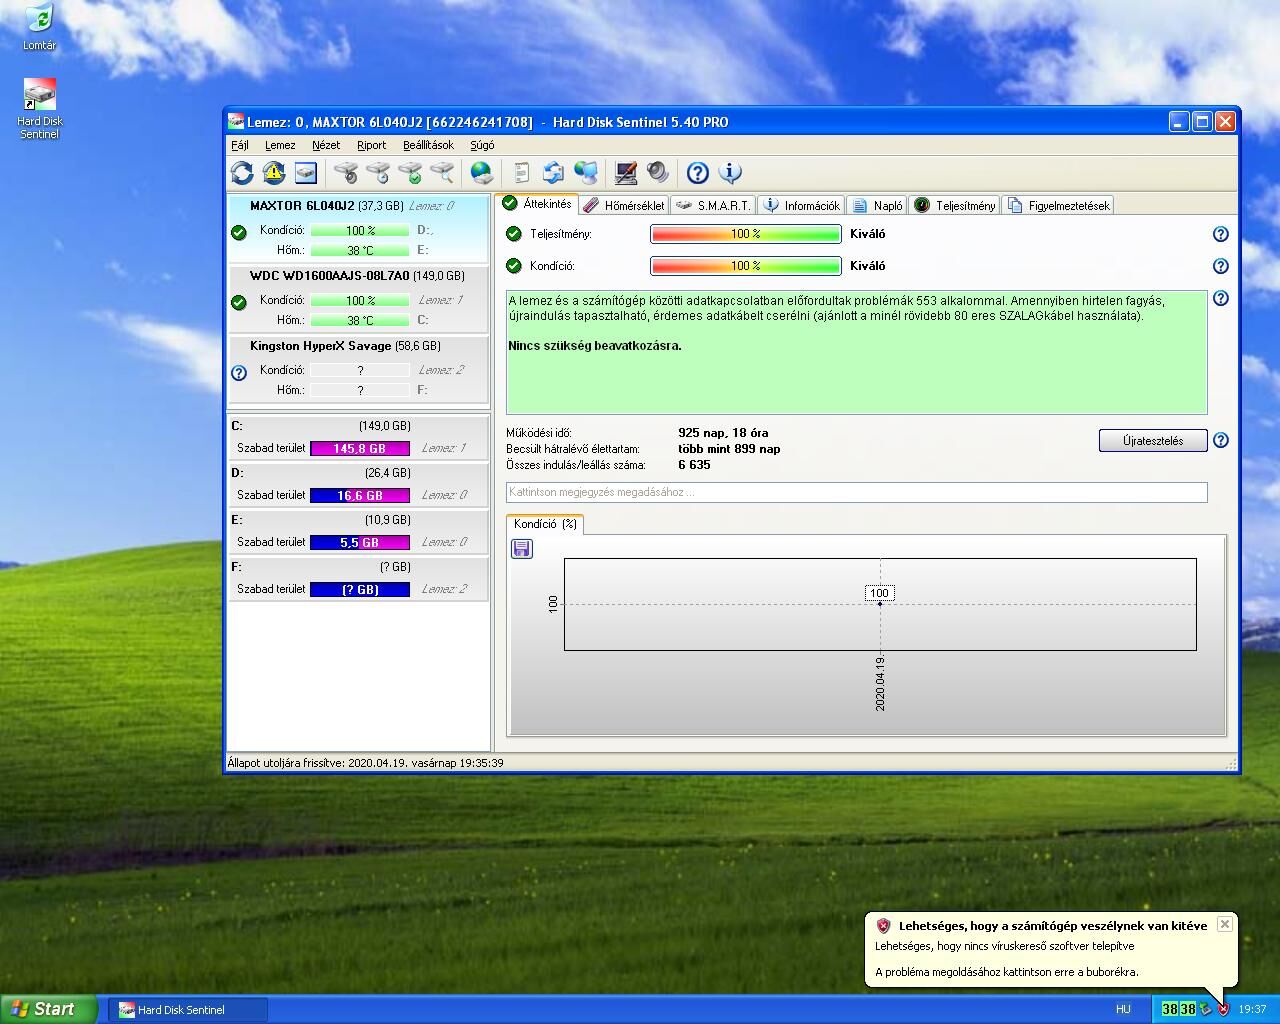This screenshot has height=1024, width=1280.
Task: Open the Hőmérséklet tab
Action: pos(624,206)
